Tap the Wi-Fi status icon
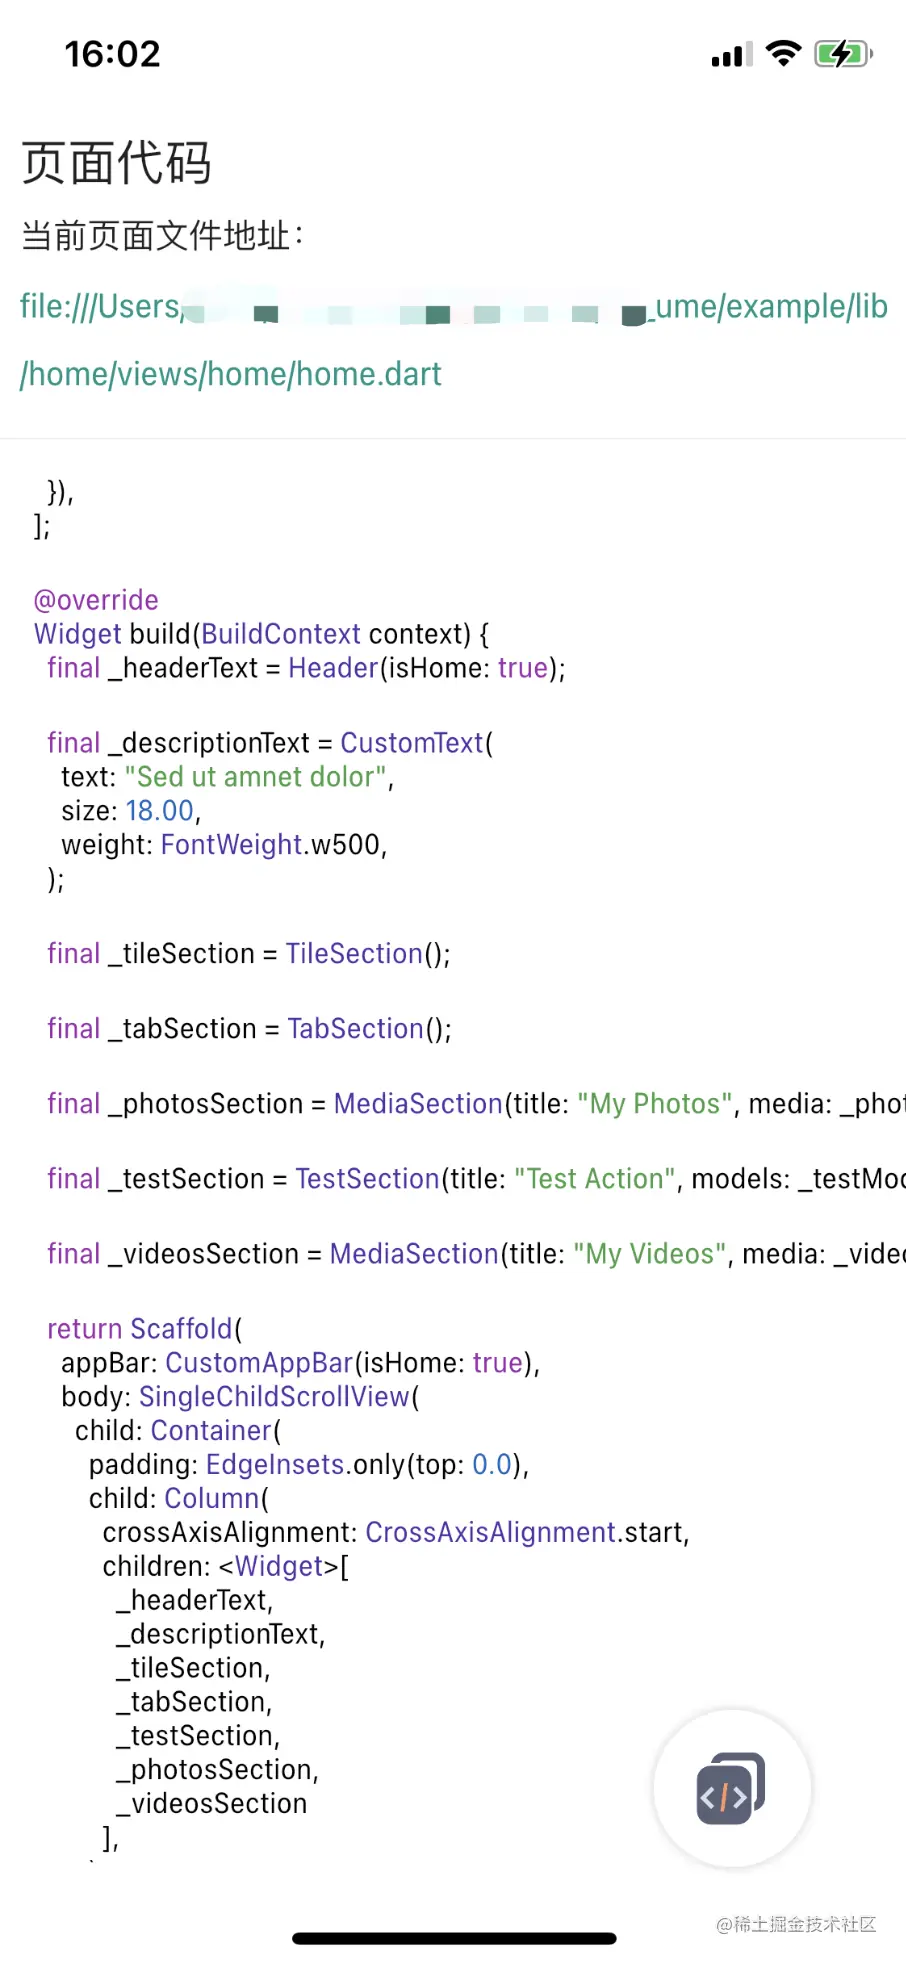This screenshot has height=1964, width=906. 783,53
